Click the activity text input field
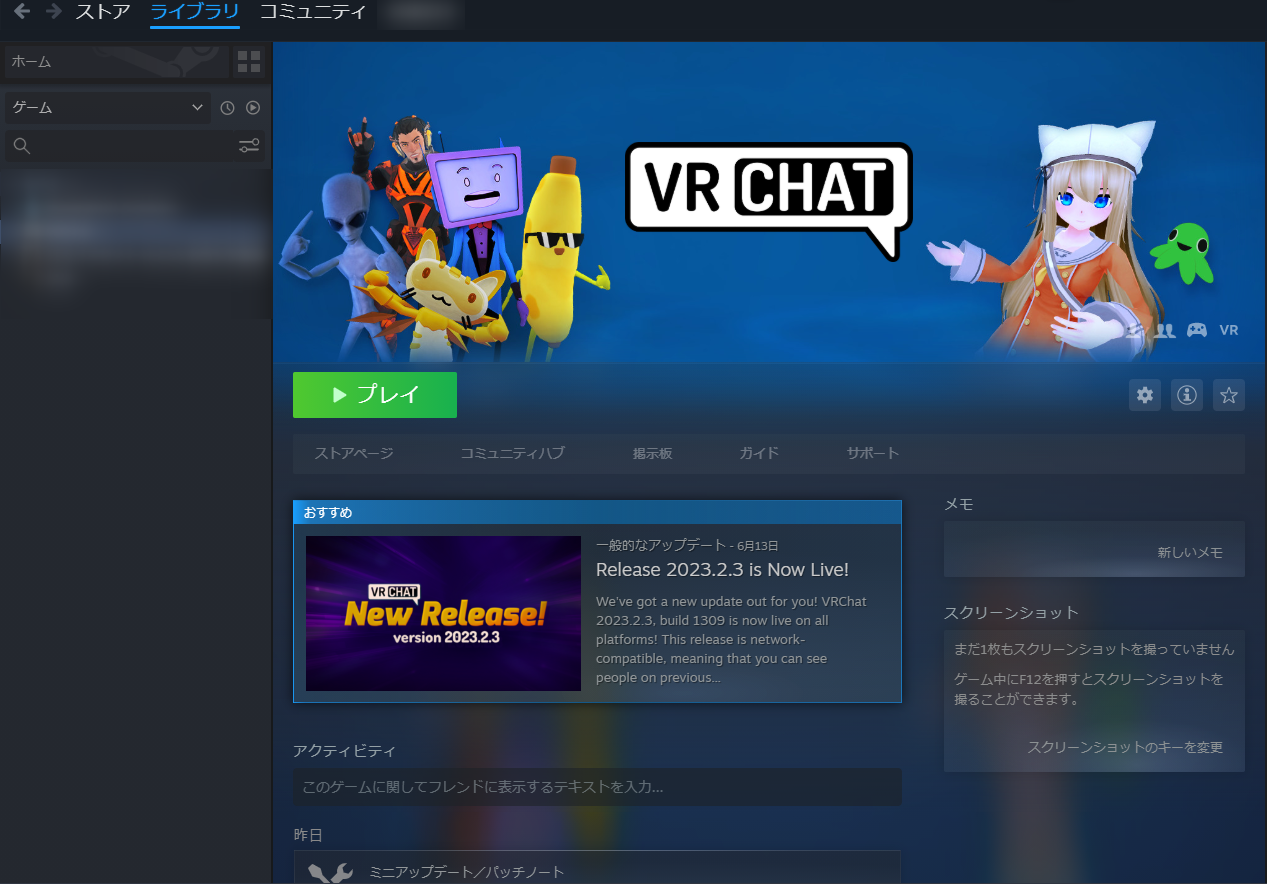The image size is (1267, 884). click(597, 787)
